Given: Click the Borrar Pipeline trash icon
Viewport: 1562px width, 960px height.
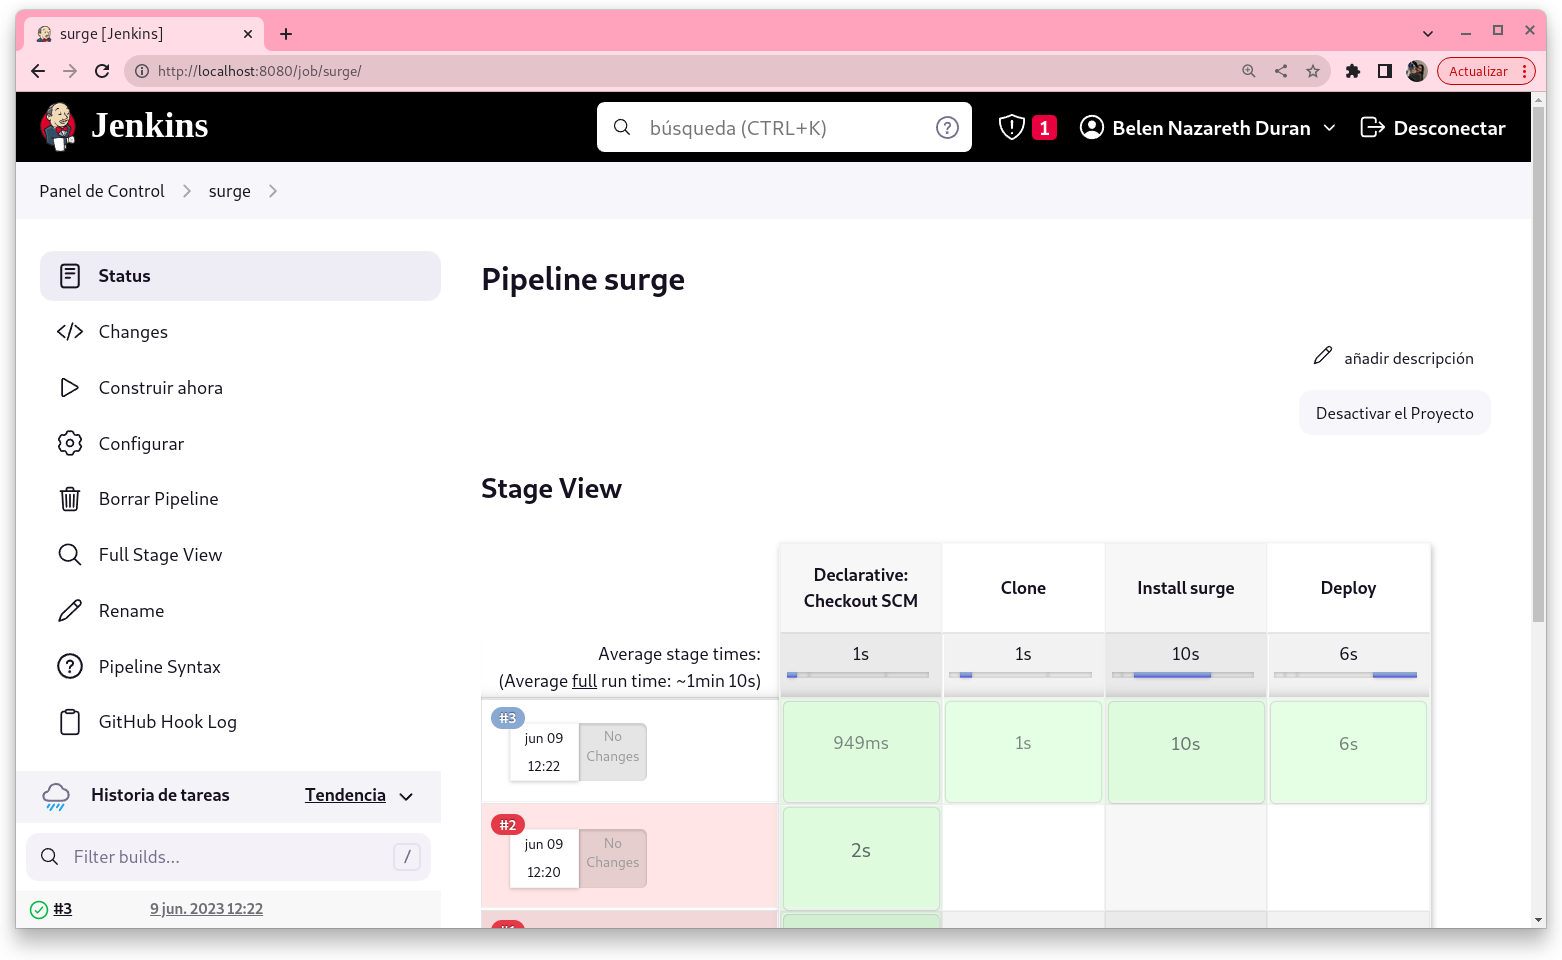Looking at the screenshot, I should (70, 499).
